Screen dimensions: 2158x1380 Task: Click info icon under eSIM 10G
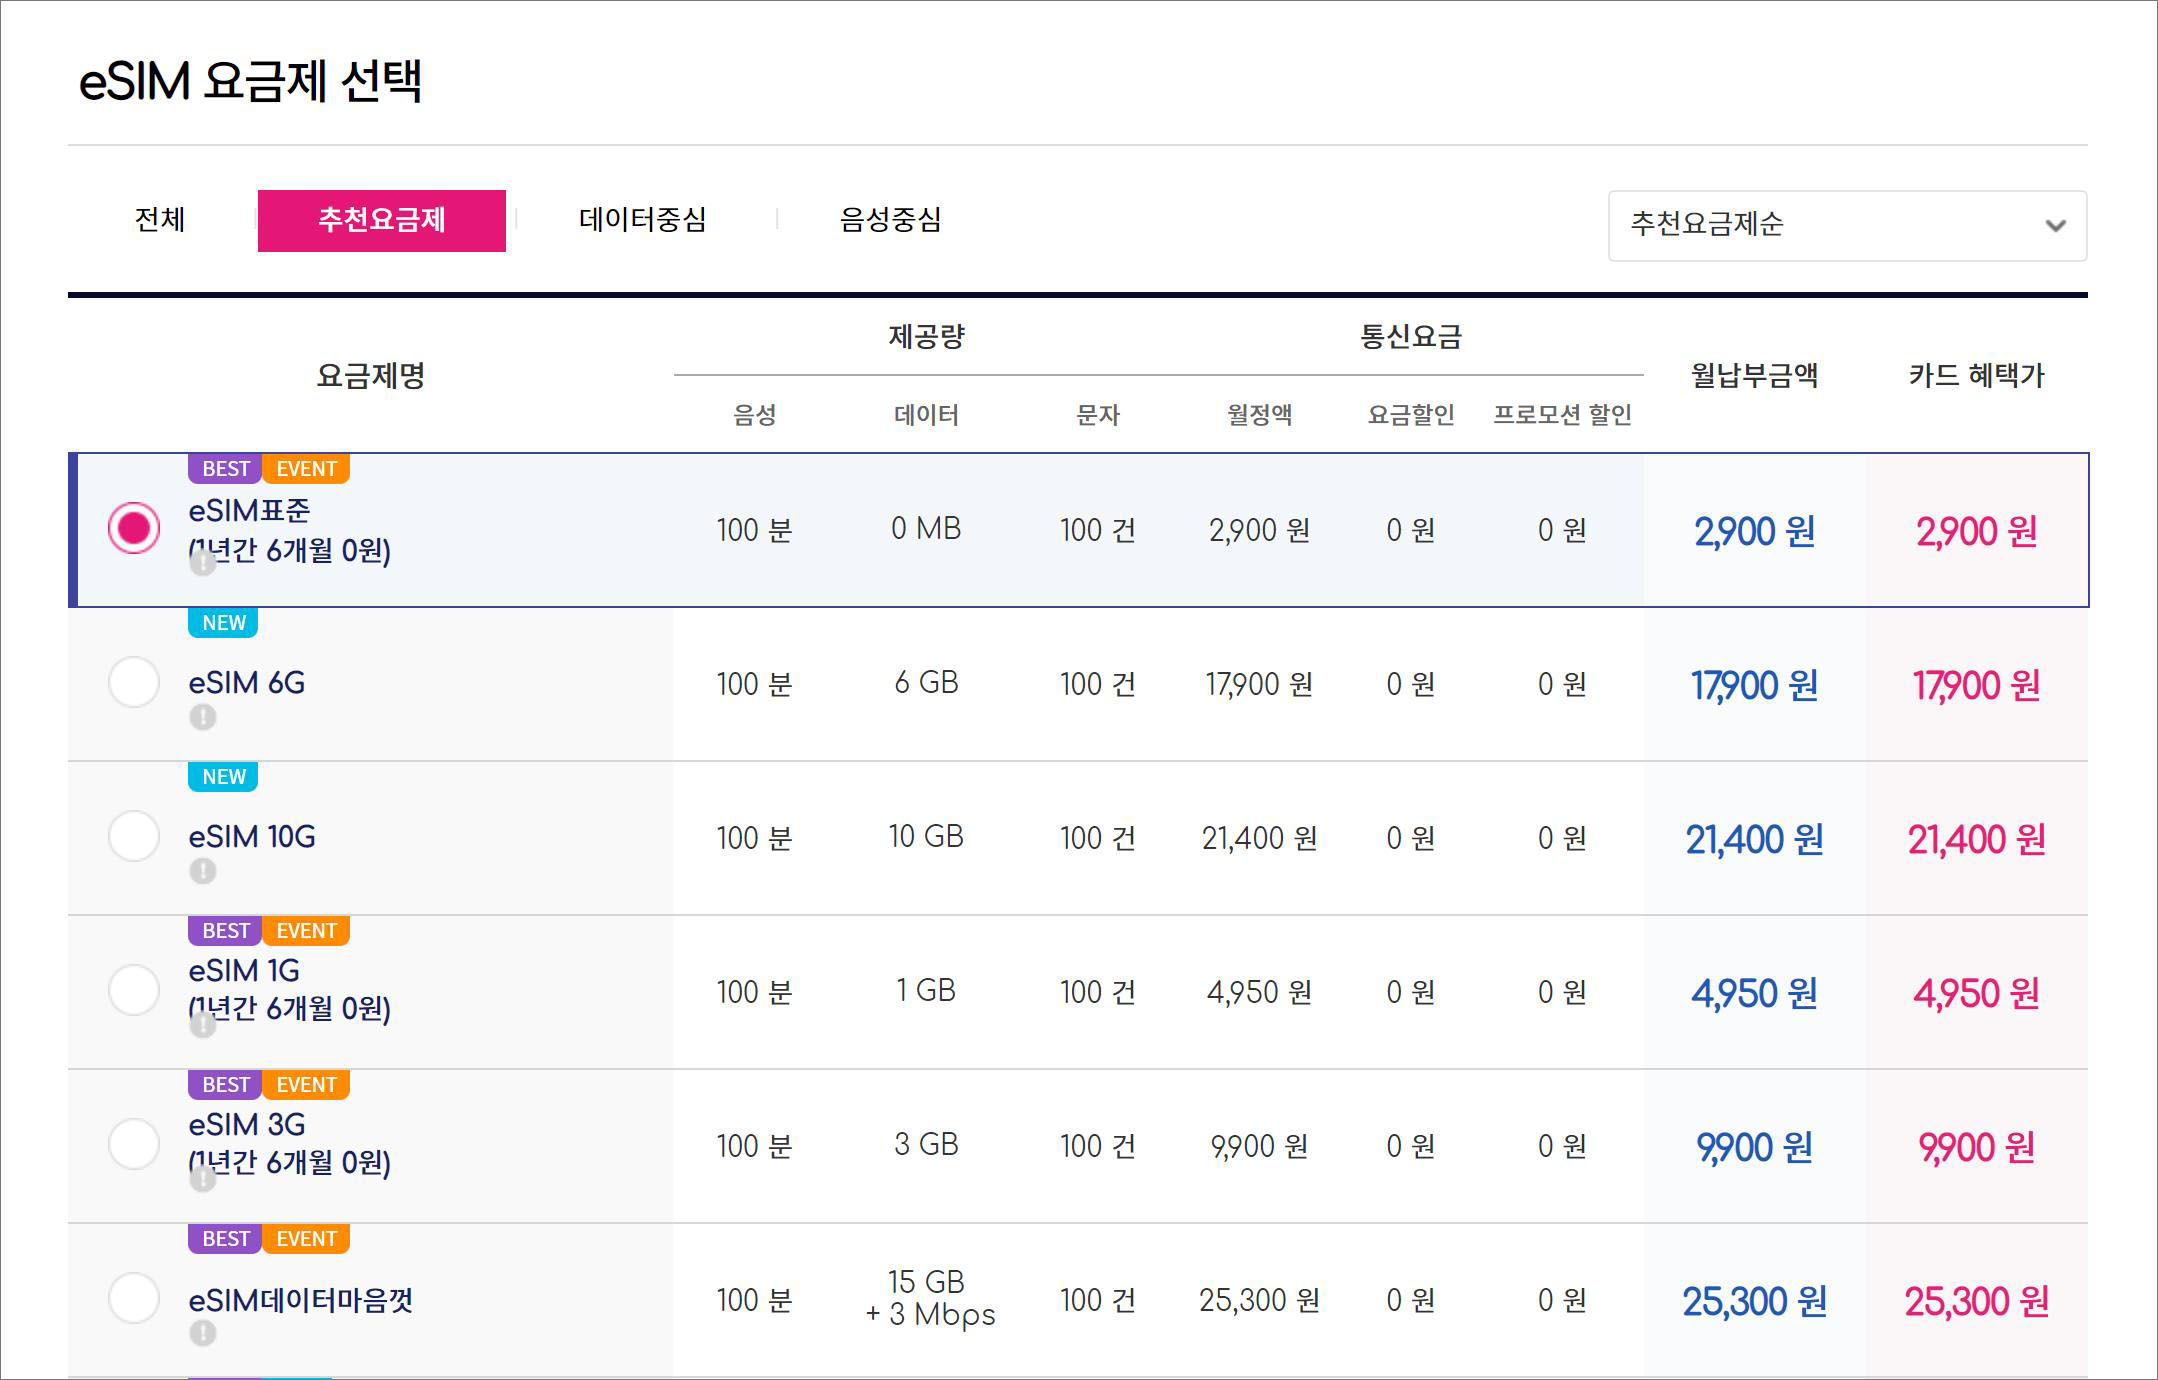(x=203, y=871)
